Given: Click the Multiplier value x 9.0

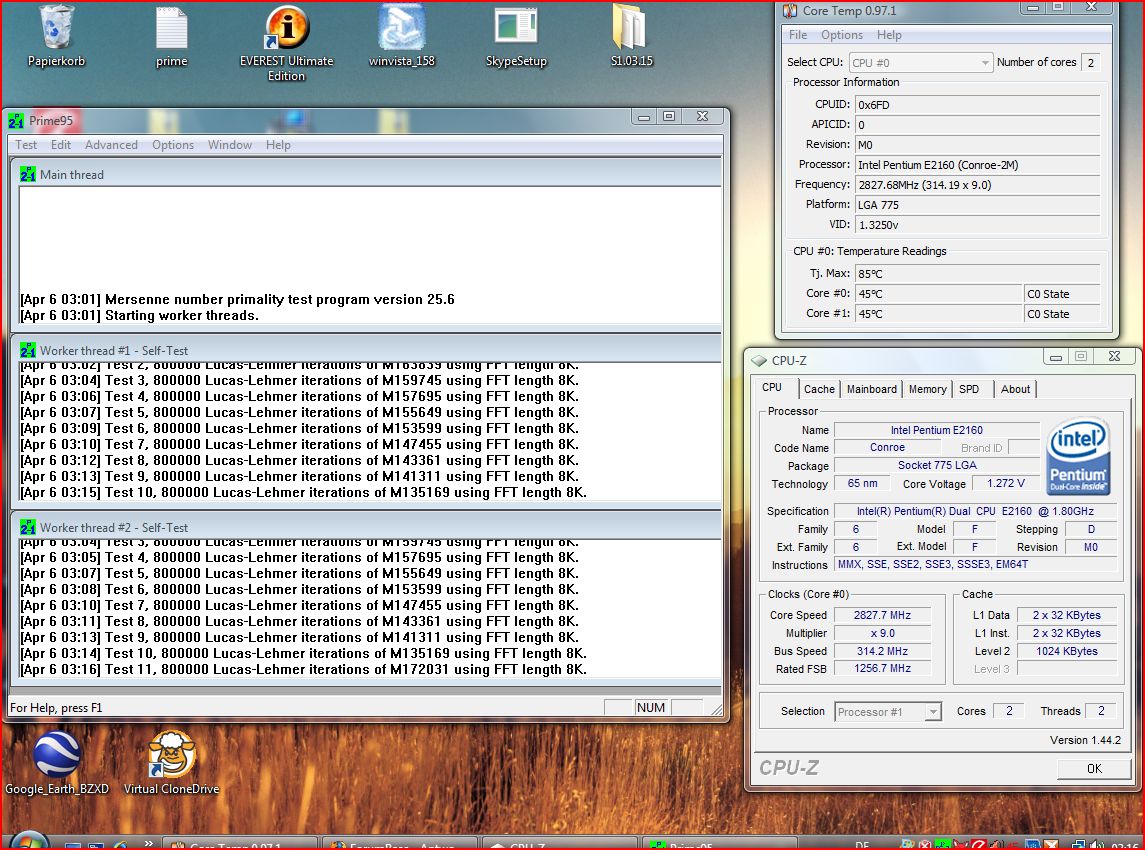Looking at the screenshot, I should [x=882, y=633].
